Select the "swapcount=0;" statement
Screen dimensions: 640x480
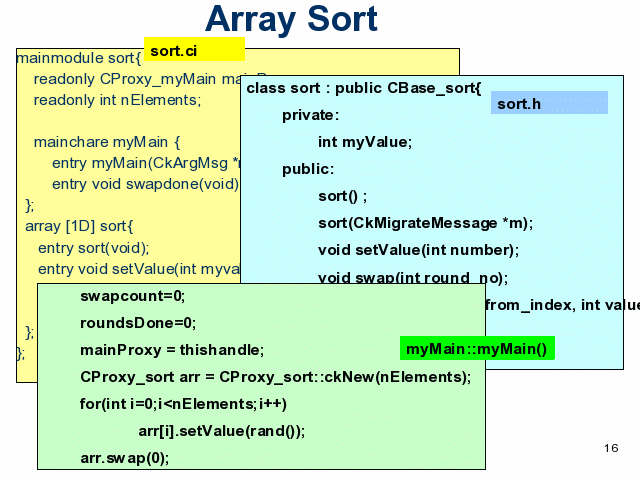(x=133, y=296)
